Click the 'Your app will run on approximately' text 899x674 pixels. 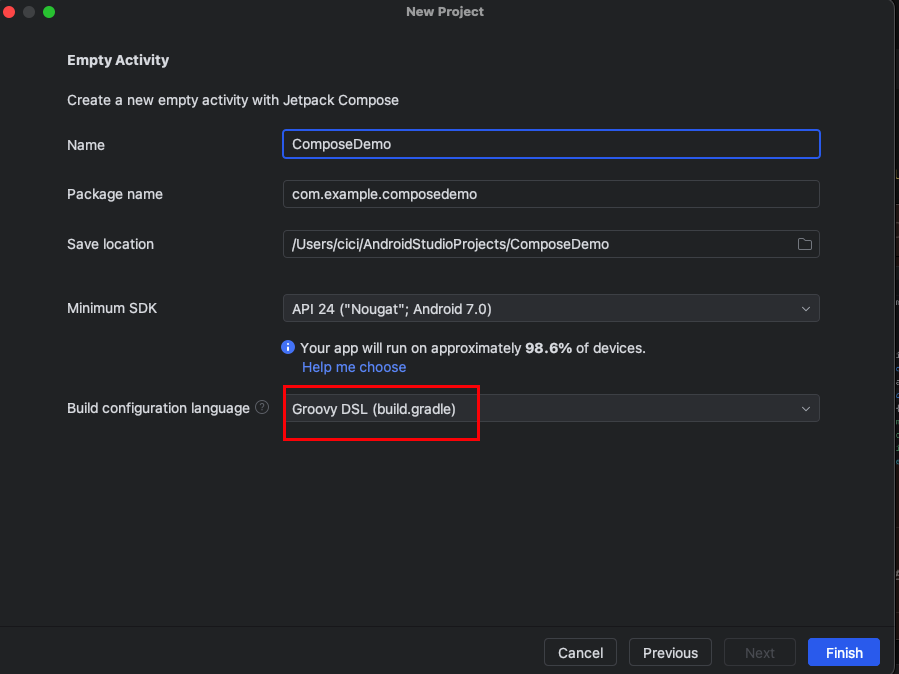410,348
